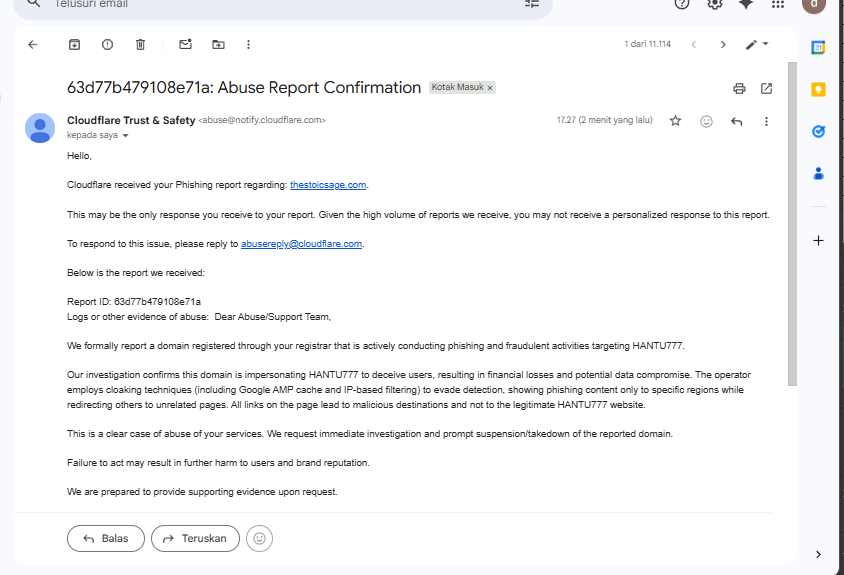The height and width of the screenshot is (575, 844).
Task: Click the email vertical scrollbar
Action: tap(792, 223)
